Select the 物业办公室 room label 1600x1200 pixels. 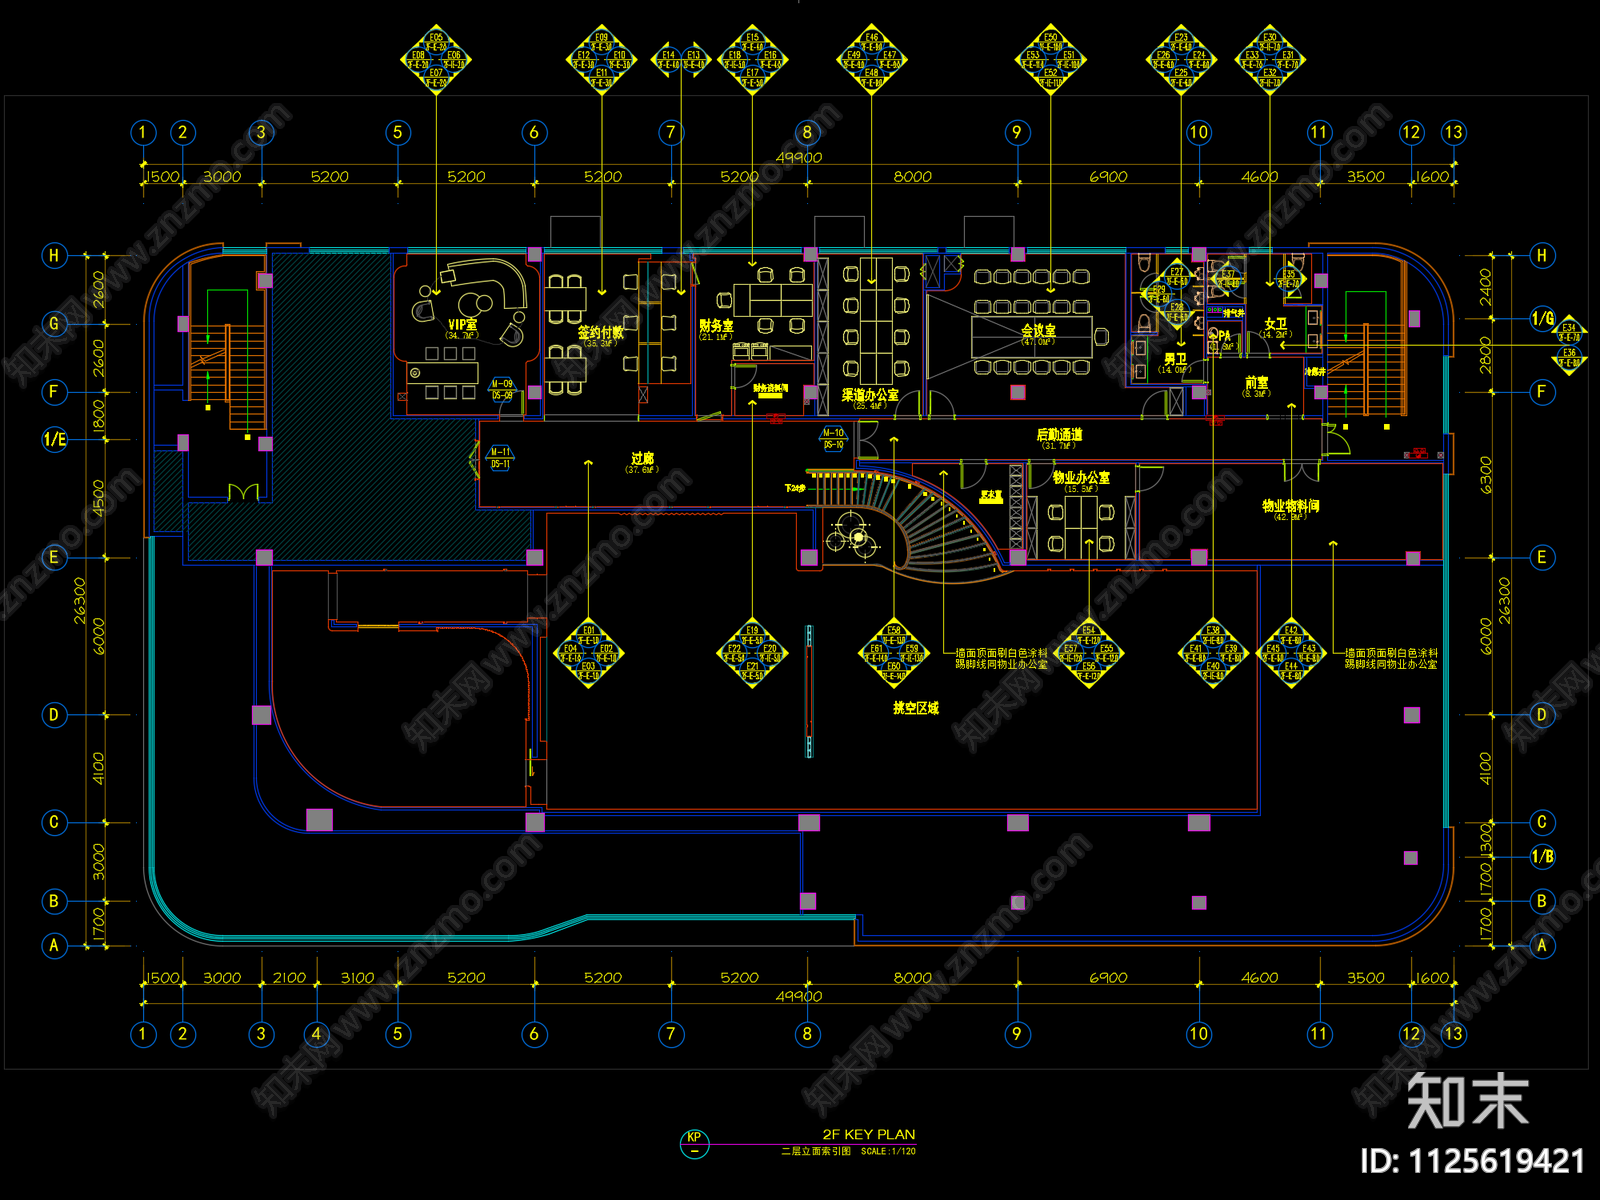click(x=1081, y=478)
